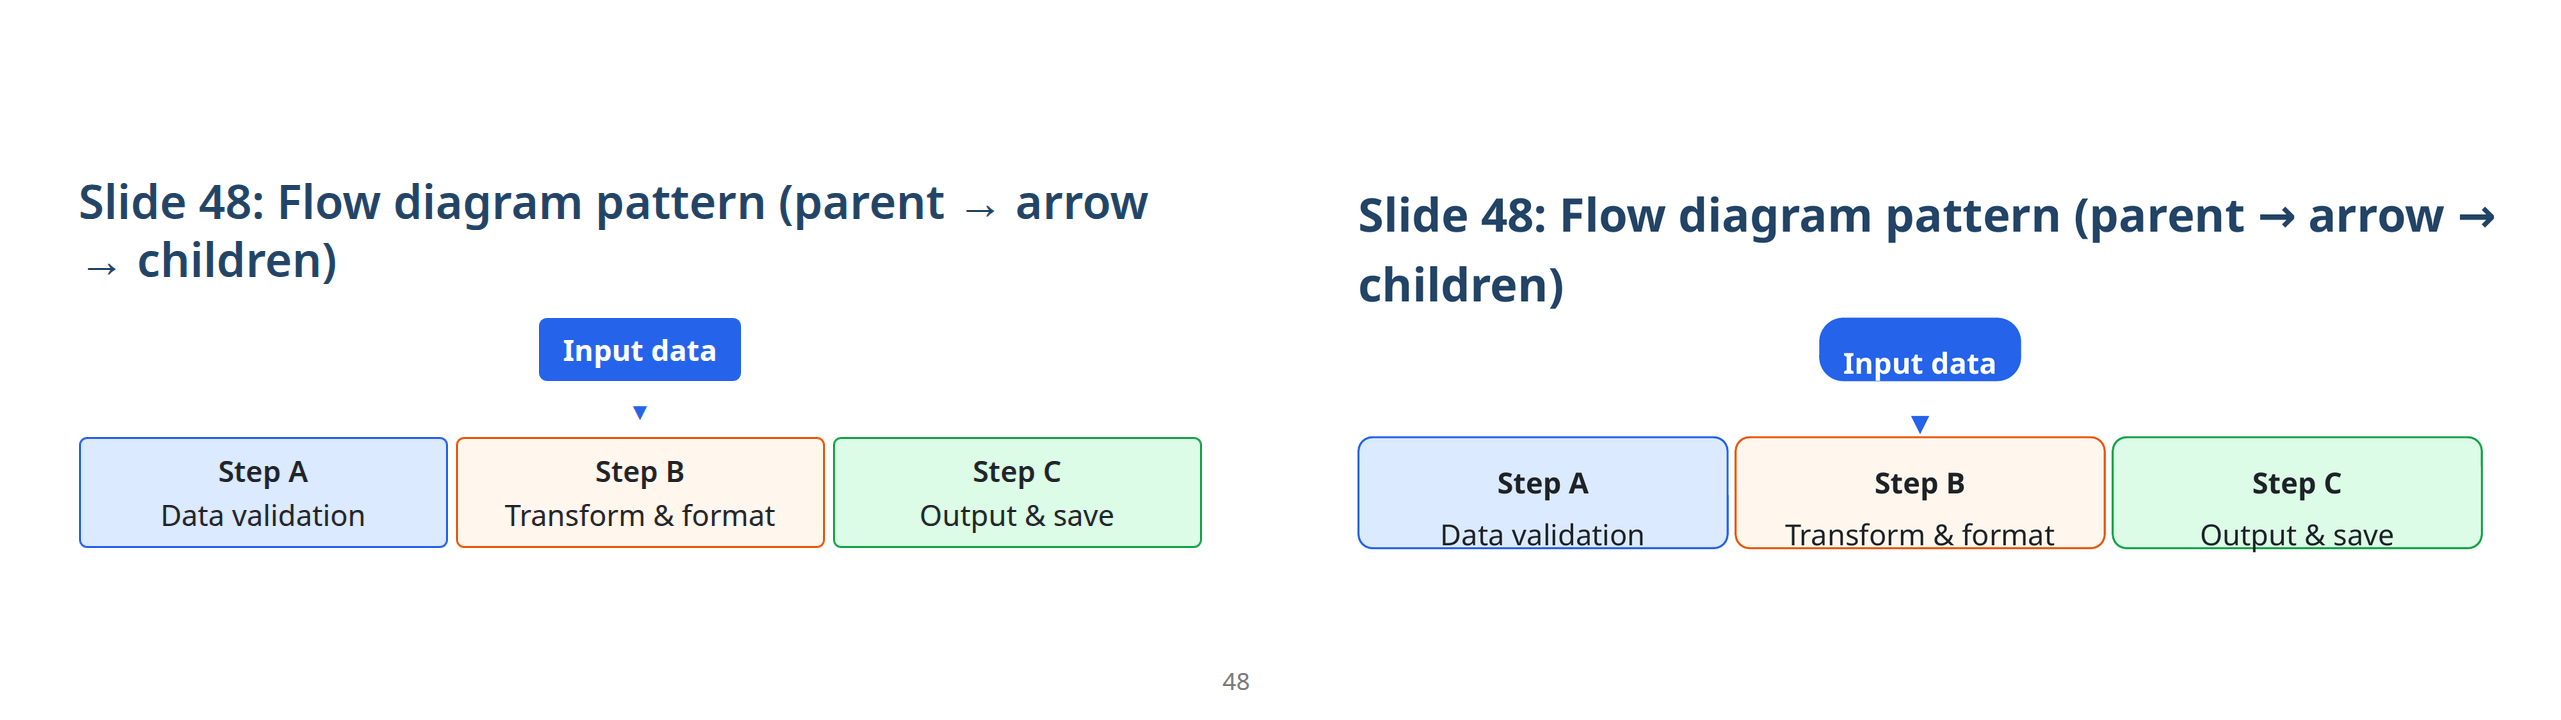Click 'Output & save' text in left slide
Viewport: 2561px width, 720px height.
tap(1017, 516)
